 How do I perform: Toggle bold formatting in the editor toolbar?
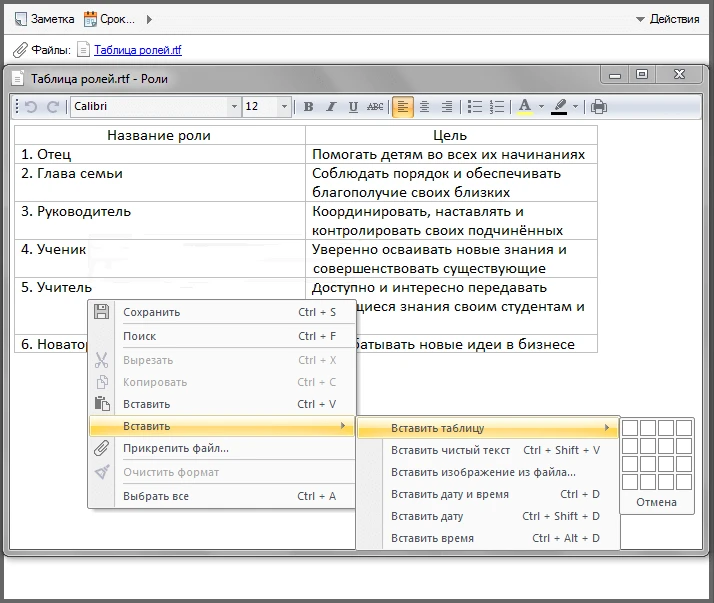pos(309,107)
